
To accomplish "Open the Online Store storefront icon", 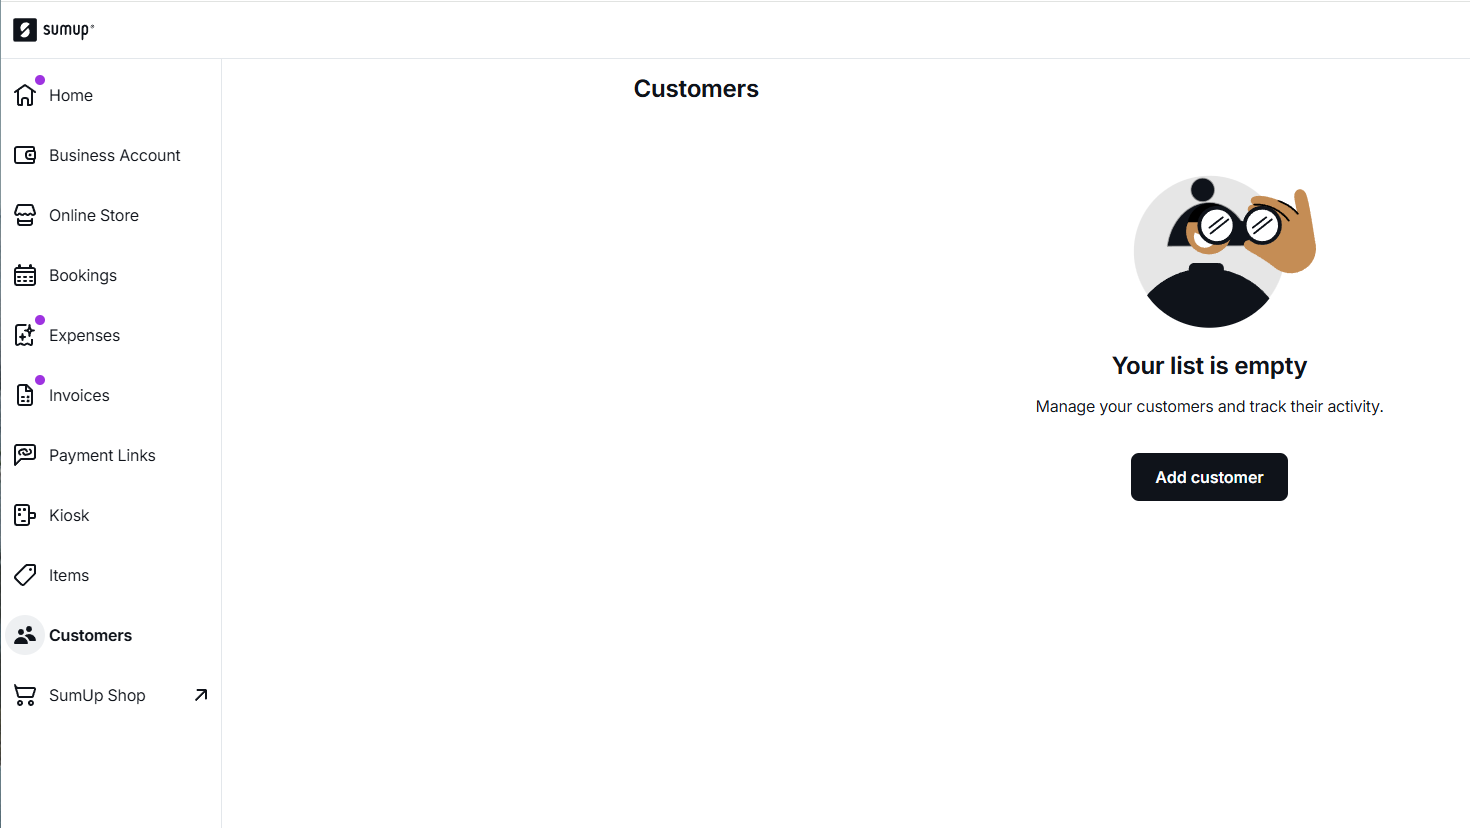I will 25,215.
